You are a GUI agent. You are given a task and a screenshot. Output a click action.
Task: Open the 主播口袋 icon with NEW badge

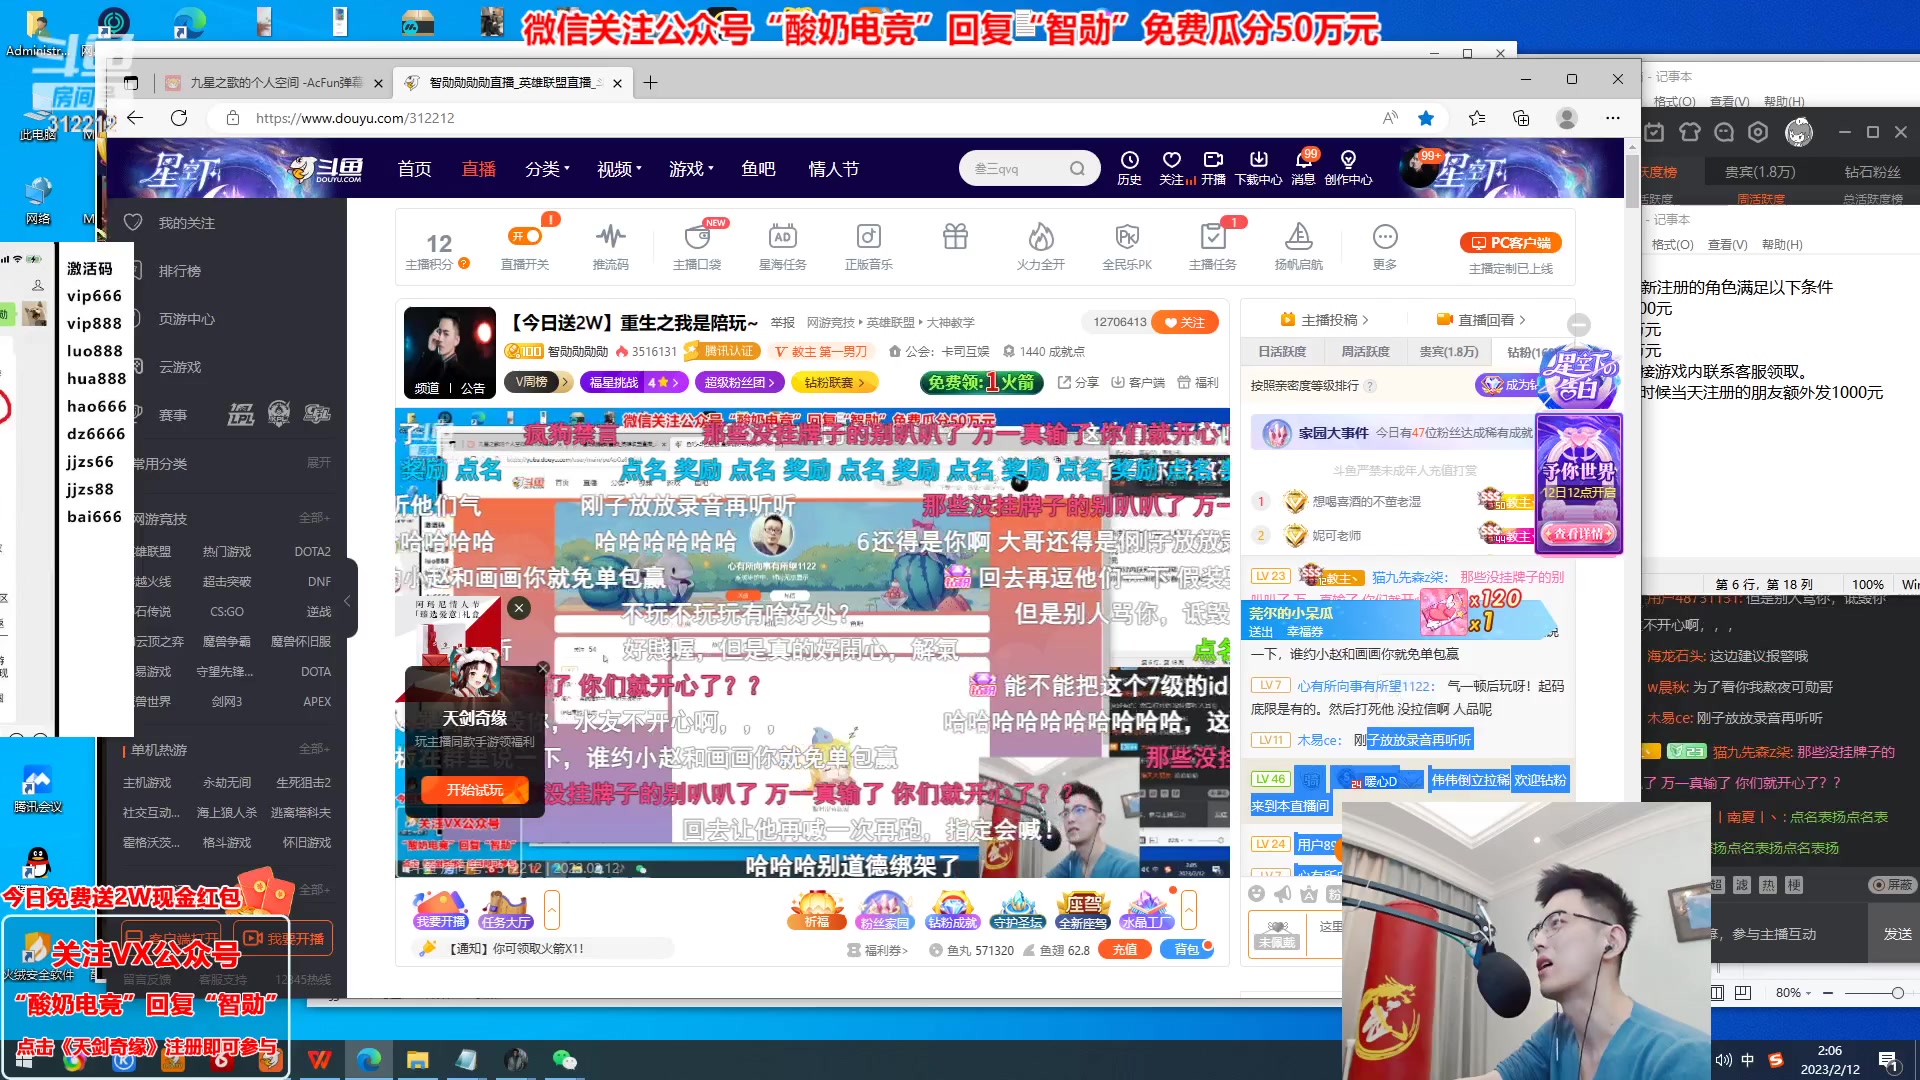pyautogui.click(x=697, y=246)
